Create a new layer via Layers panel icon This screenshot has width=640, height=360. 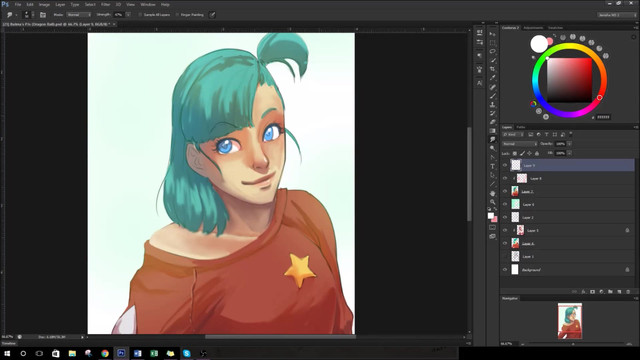[x=619, y=292]
